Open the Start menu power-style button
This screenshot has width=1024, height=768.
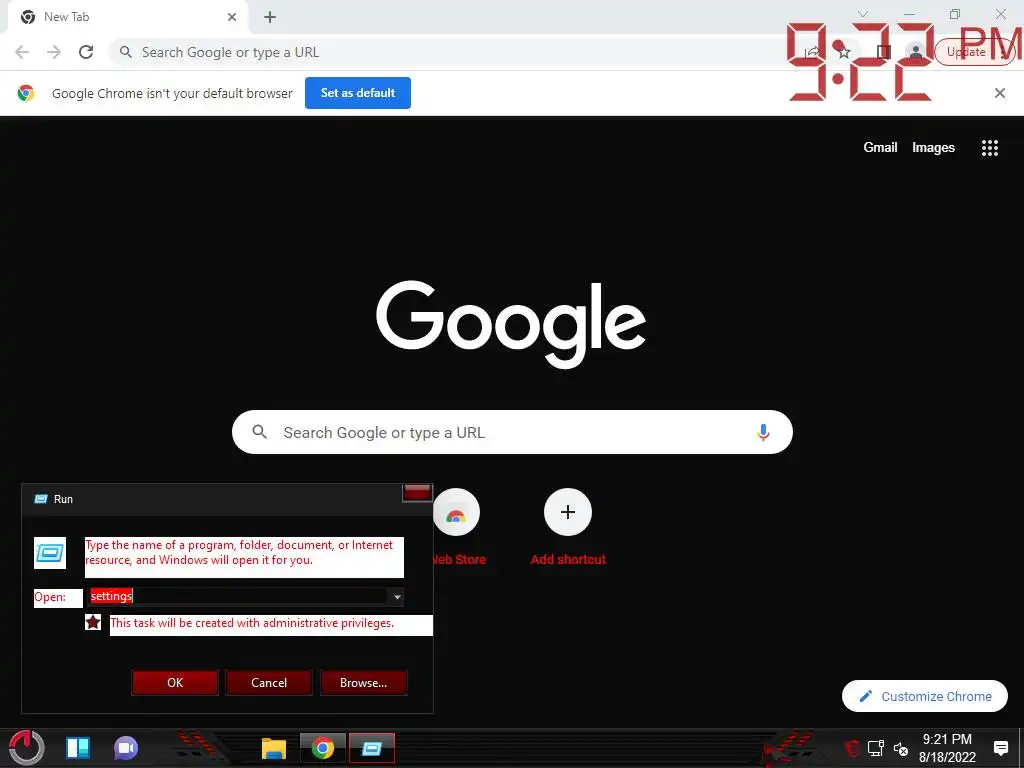27,748
